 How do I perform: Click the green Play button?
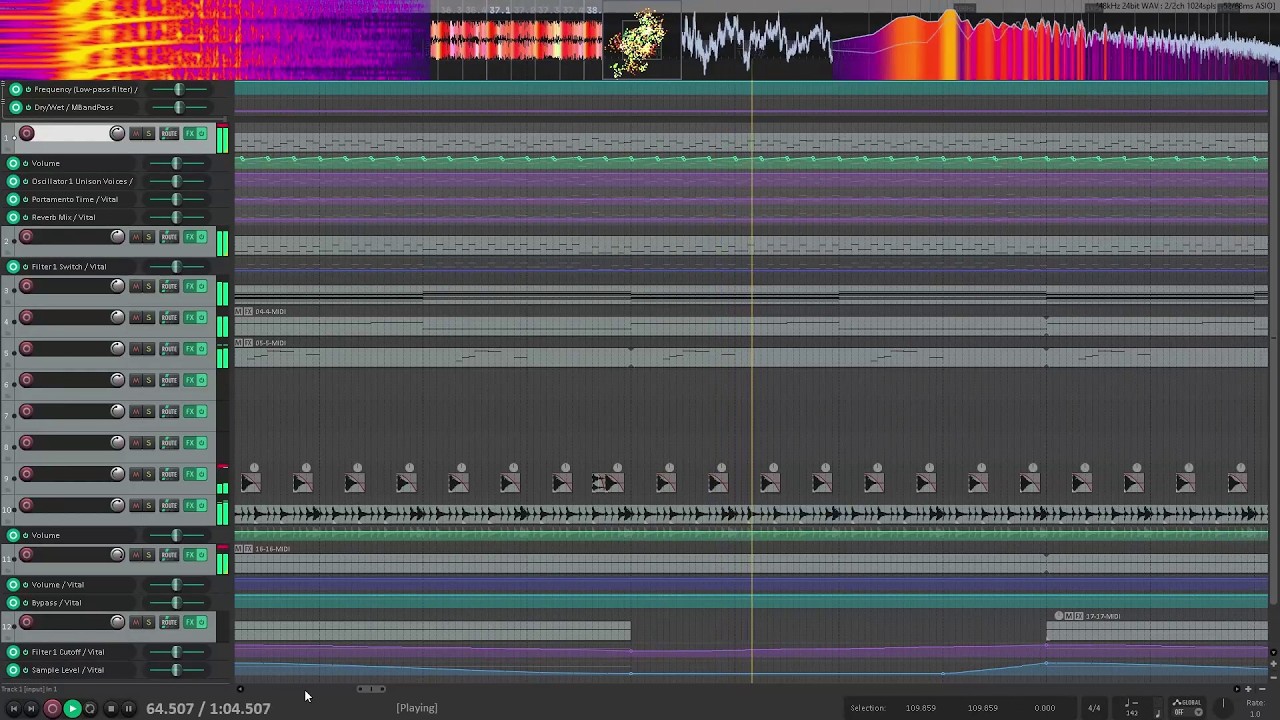72,709
